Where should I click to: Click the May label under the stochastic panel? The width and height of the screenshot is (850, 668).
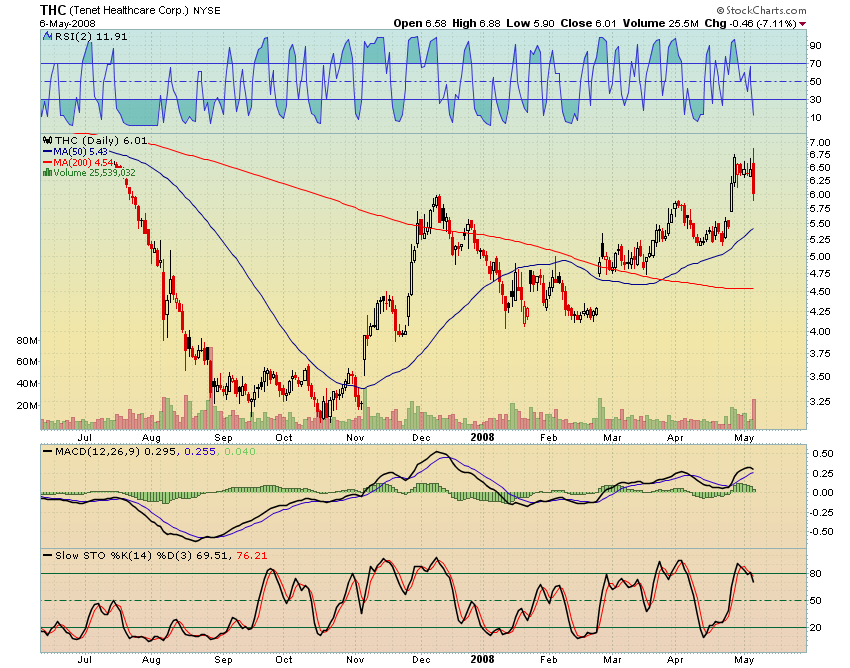tap(744, 660)
